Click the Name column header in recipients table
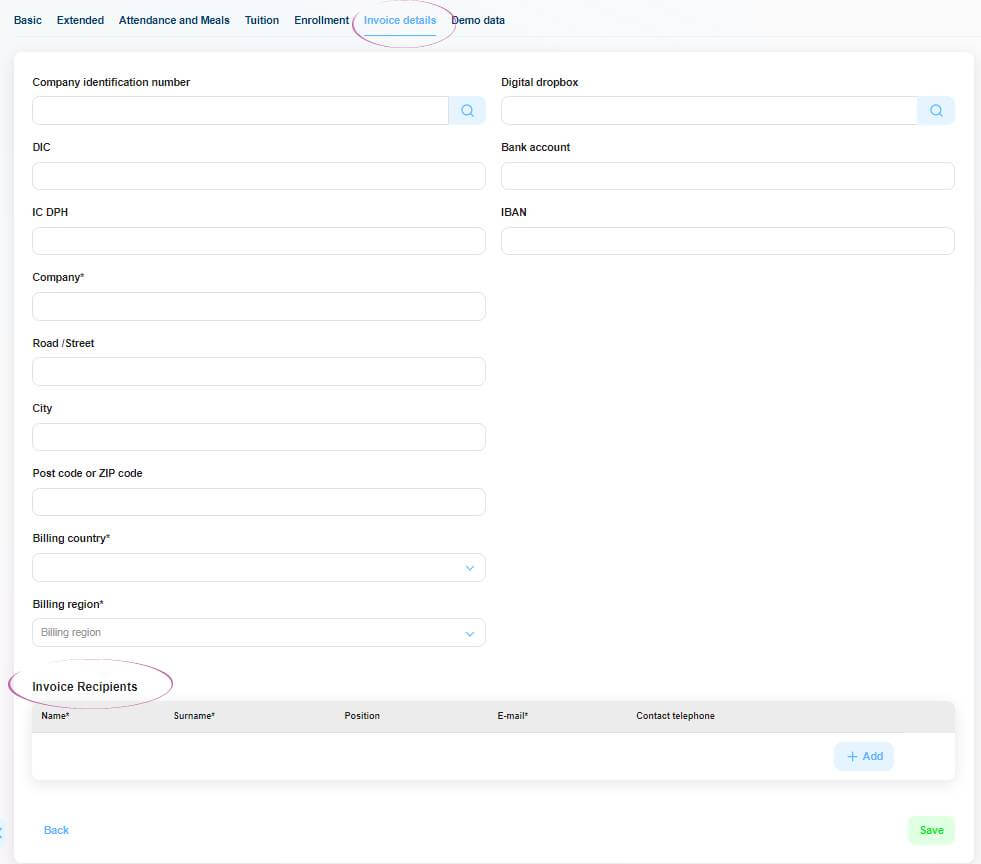The width and height of the screenshot is (981, 864). [55, 716]
